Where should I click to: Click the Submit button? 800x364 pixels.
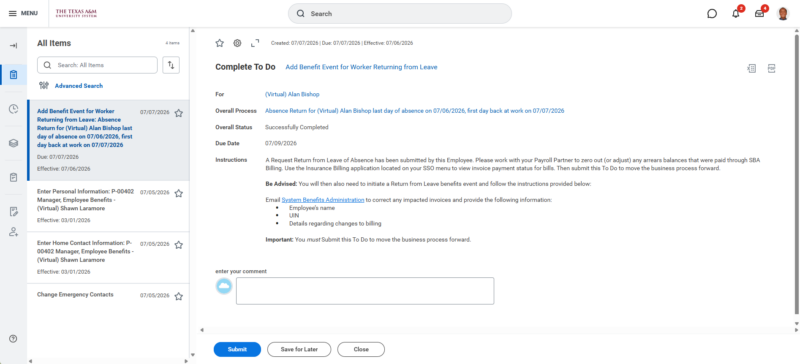tap(237, 349)
